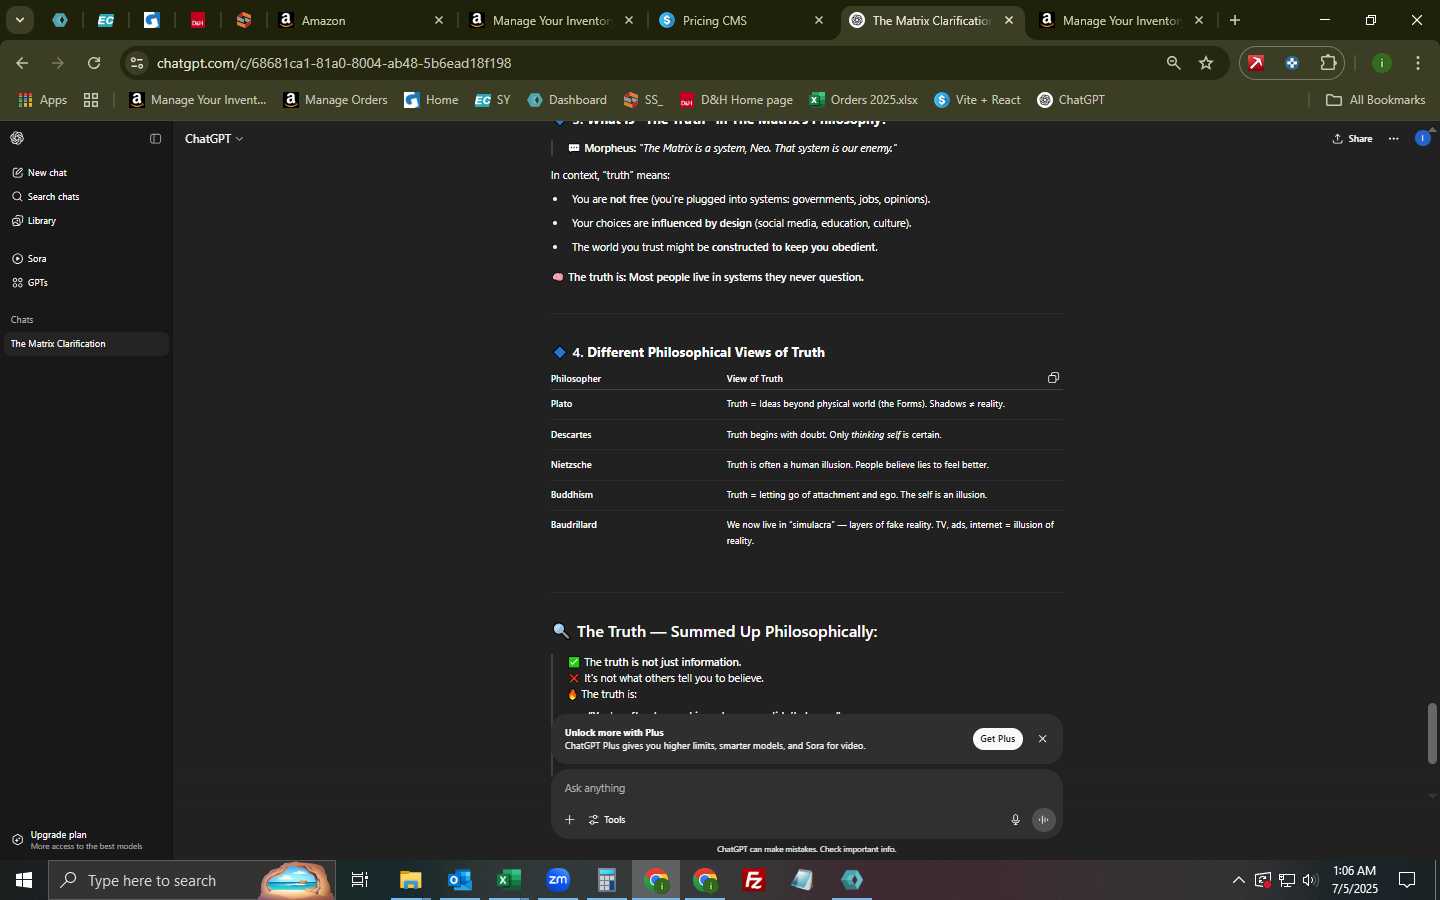
Task: Open Task View on taskbar
Action: 360,880
